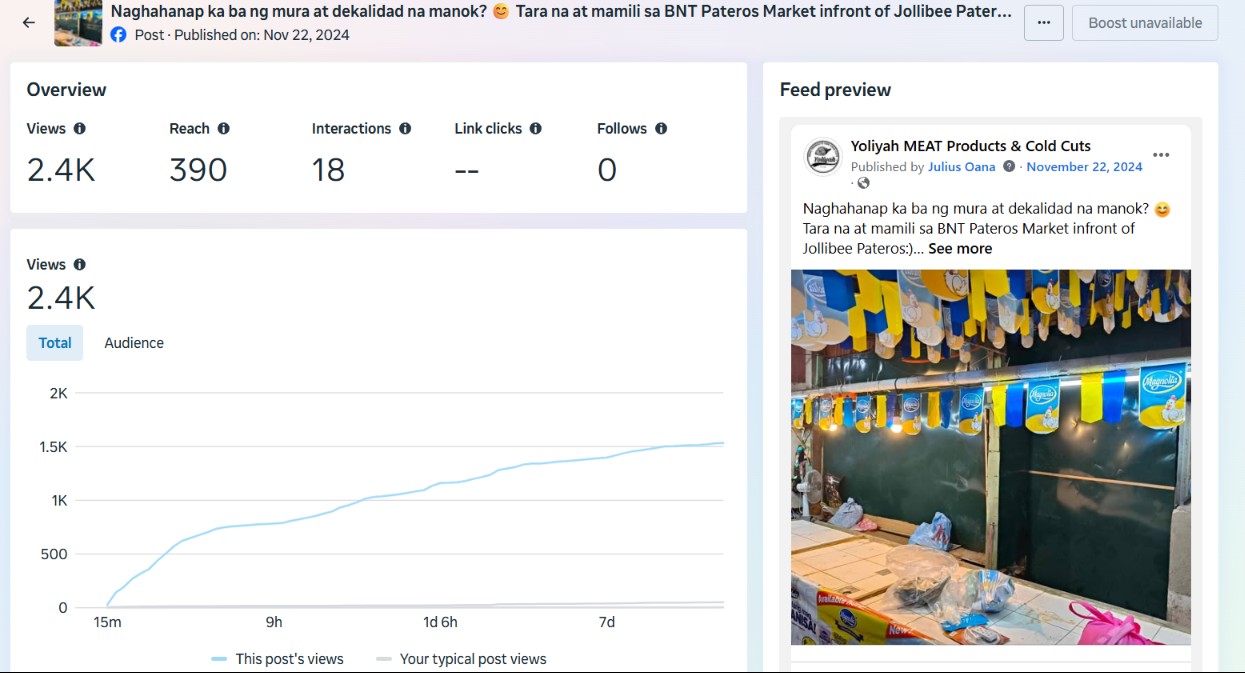Click the 0 Follows value
This screenshot has width=1245, height=673.
[607, 170]
